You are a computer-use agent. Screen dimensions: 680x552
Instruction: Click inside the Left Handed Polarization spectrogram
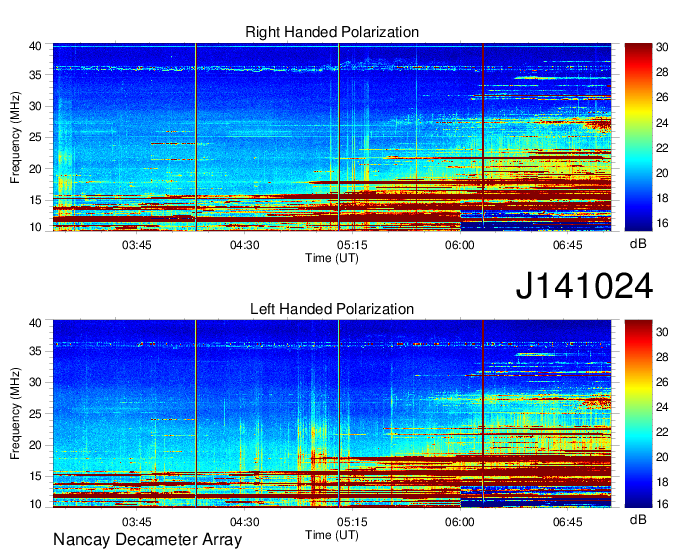point(332,414)
